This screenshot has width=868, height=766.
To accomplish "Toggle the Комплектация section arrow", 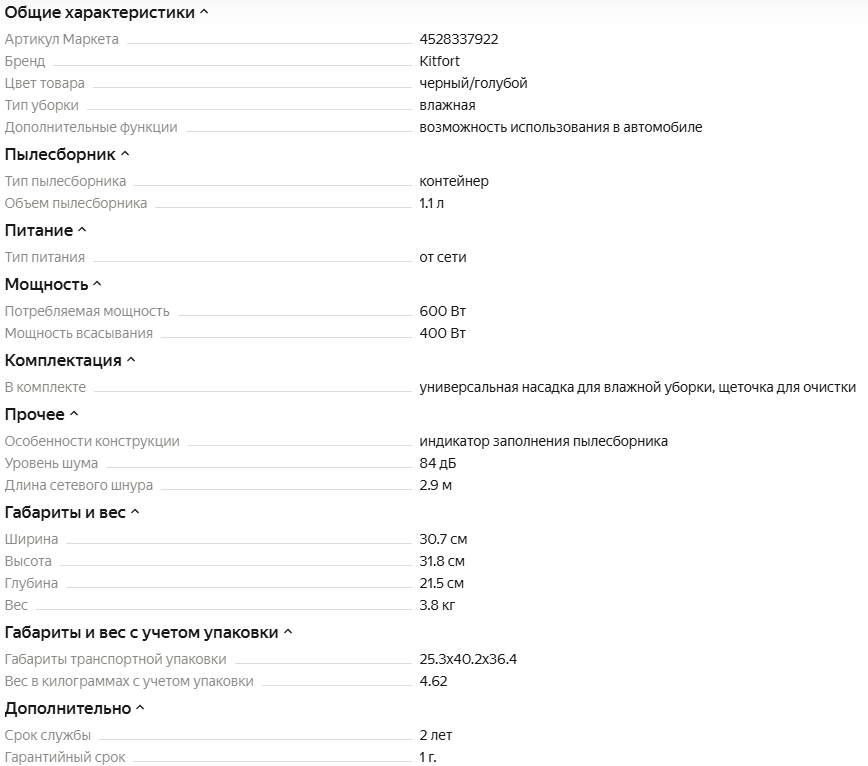I will tap(131, 360).
